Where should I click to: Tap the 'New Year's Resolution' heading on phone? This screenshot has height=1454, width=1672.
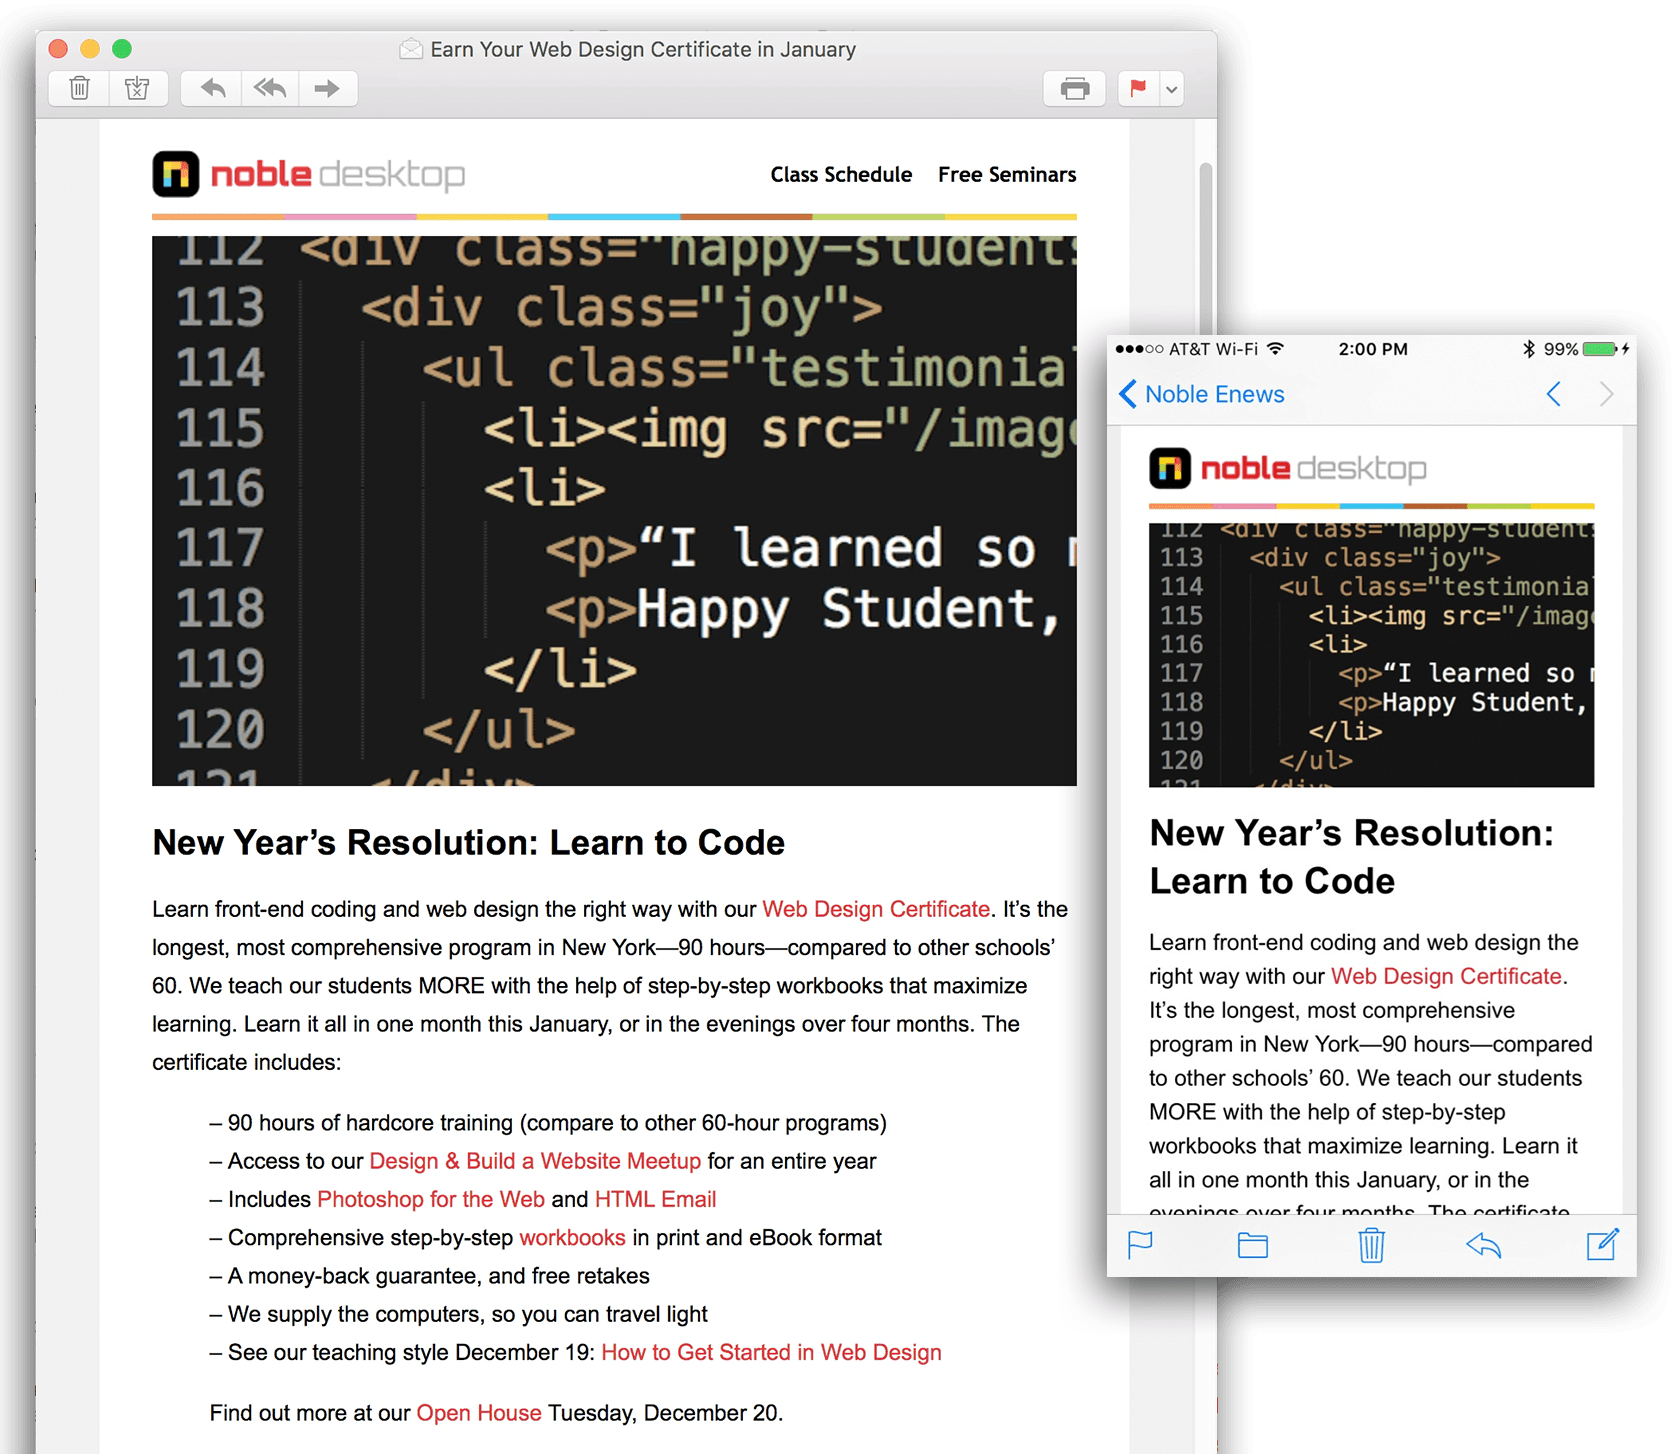click(x=1351, y=857)
